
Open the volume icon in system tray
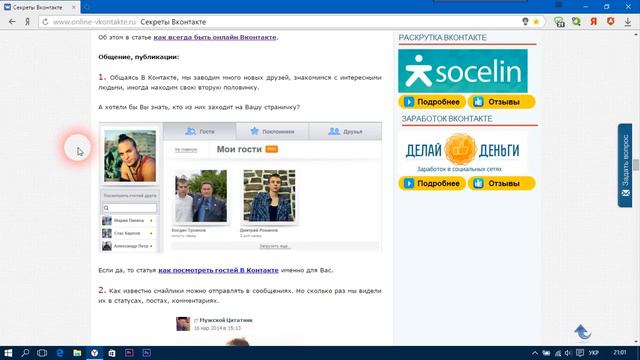(x=568, y=353)
